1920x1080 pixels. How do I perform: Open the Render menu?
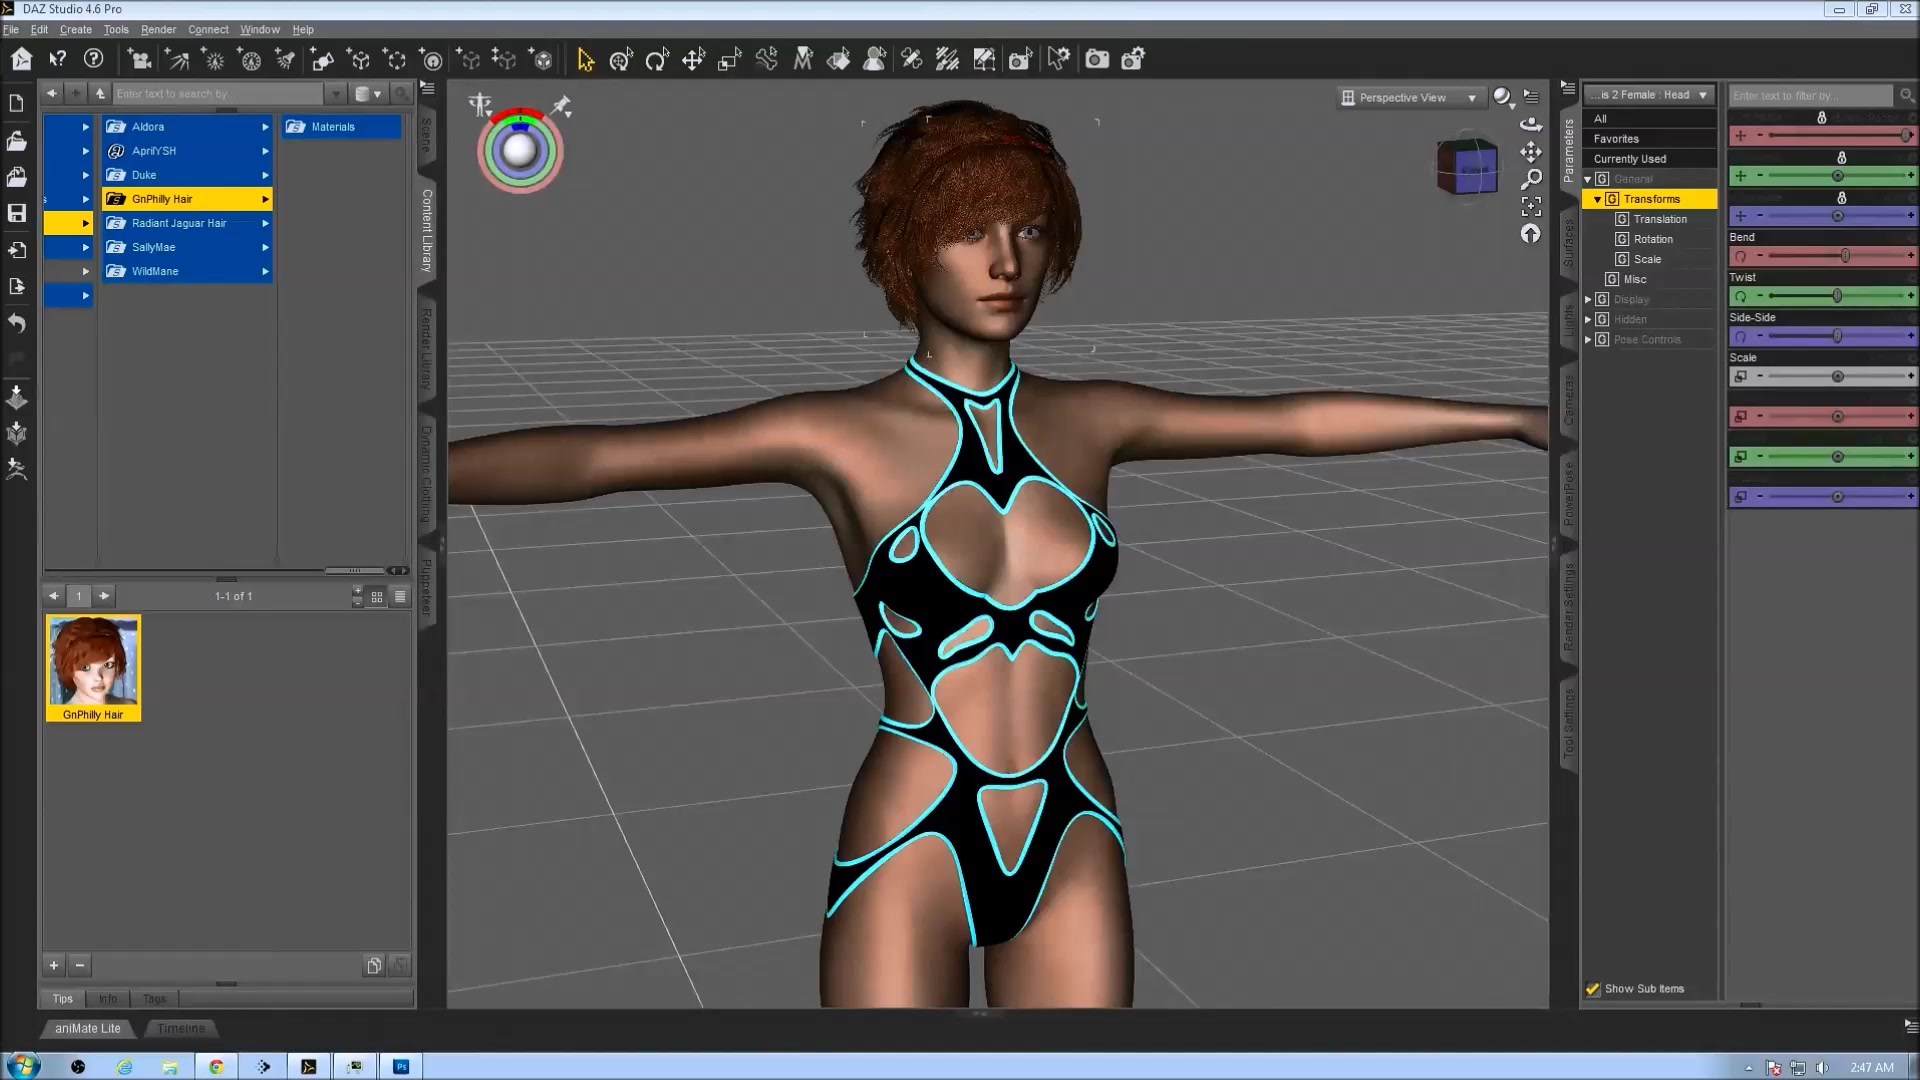[158, 30]
